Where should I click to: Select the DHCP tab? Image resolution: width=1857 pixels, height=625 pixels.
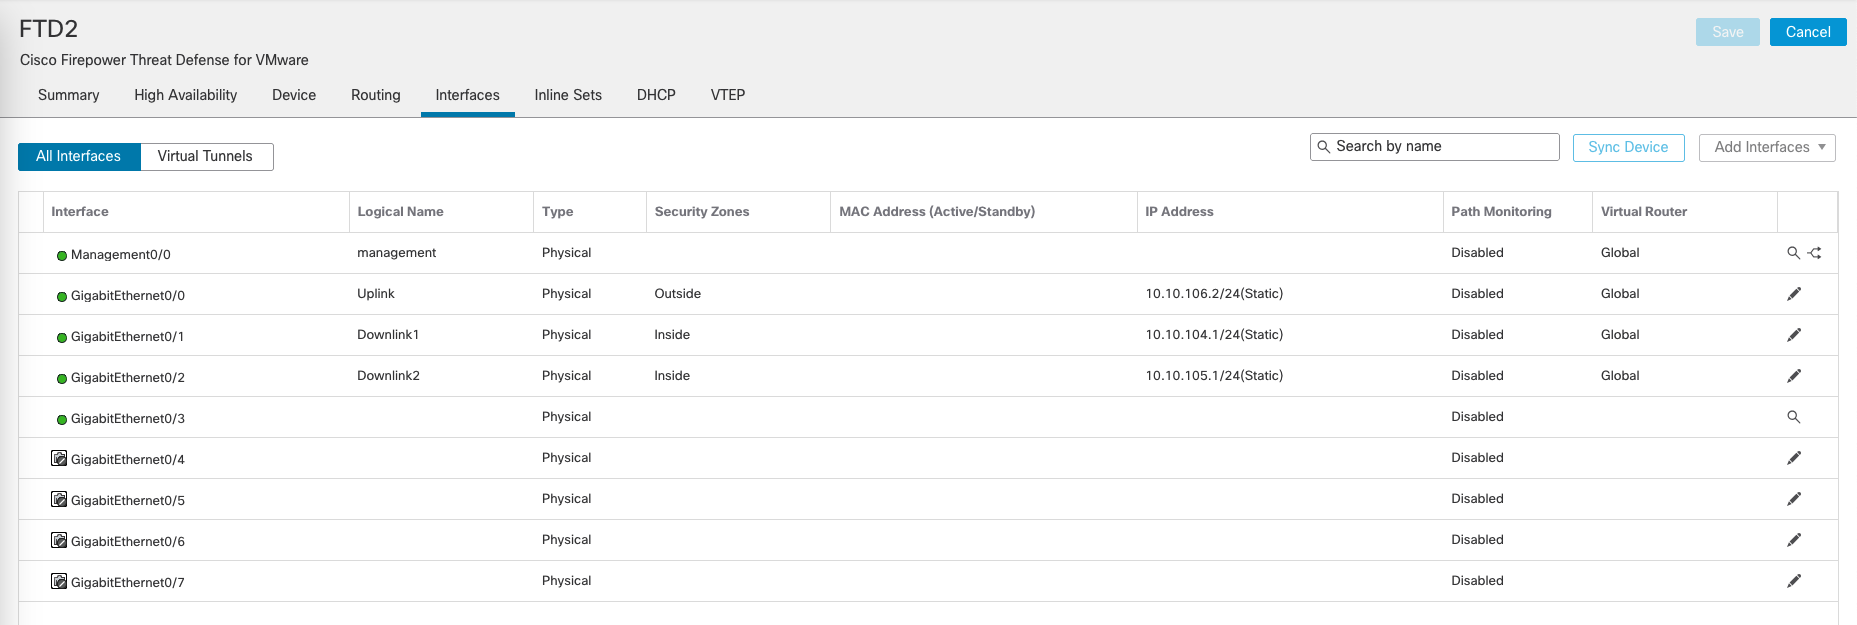point(656,95)
